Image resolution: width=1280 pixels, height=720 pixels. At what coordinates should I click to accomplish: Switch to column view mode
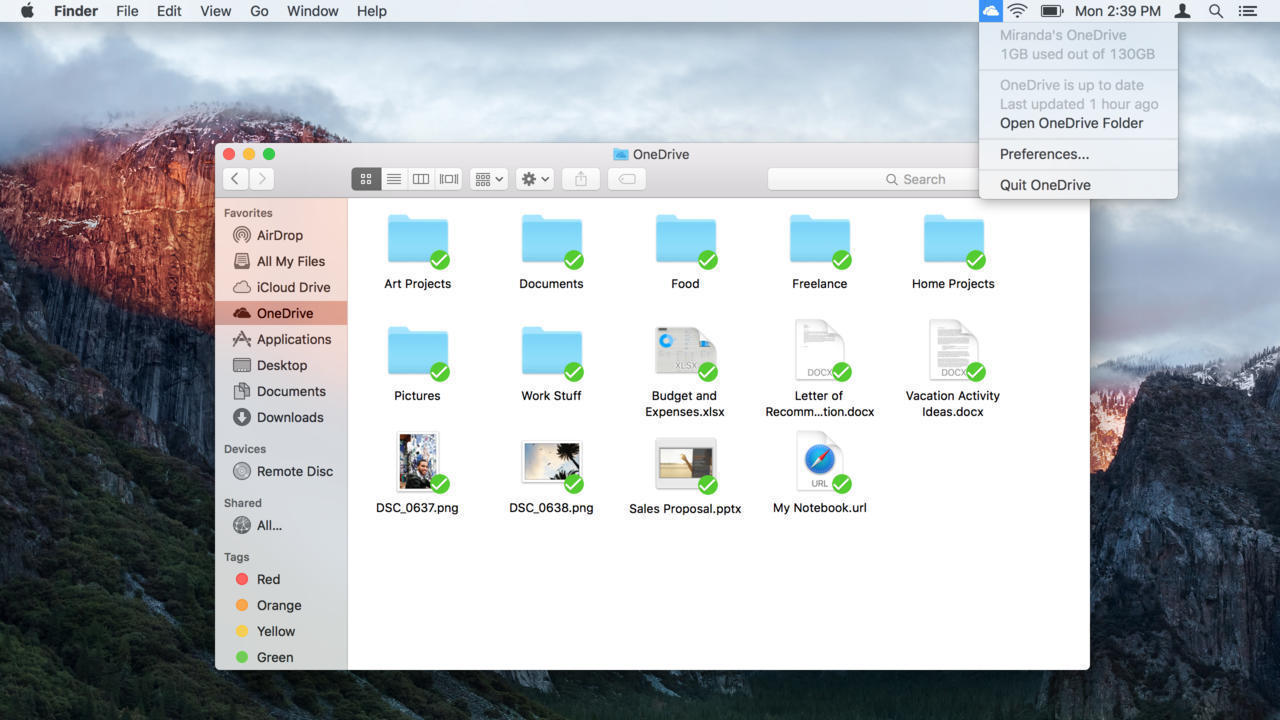(x=421, y=179)
